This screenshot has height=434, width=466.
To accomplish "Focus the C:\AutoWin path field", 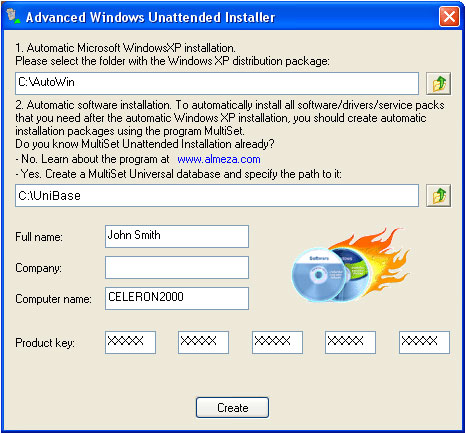I will point(217,83).
